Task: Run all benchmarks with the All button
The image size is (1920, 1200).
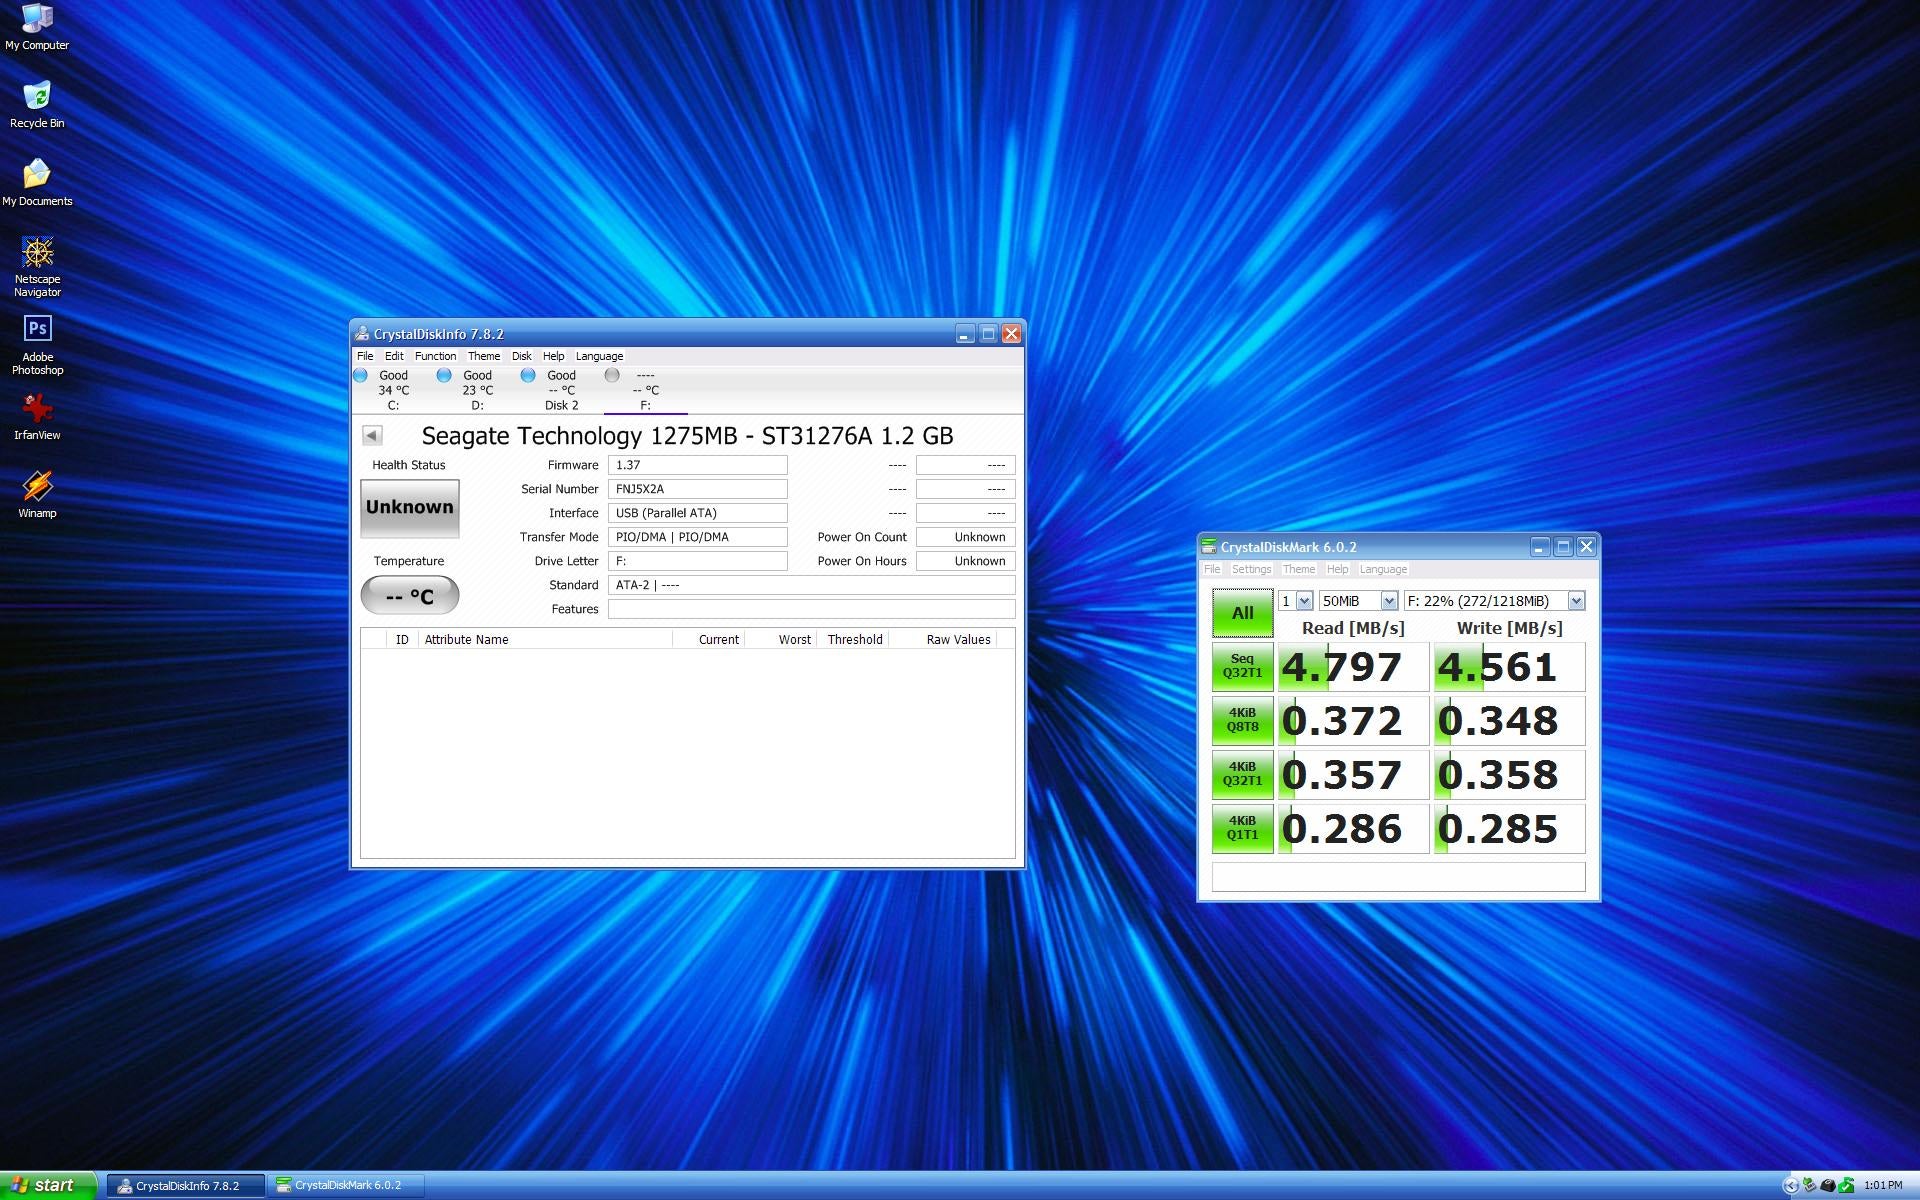Action: click(x=1242, y=613)
